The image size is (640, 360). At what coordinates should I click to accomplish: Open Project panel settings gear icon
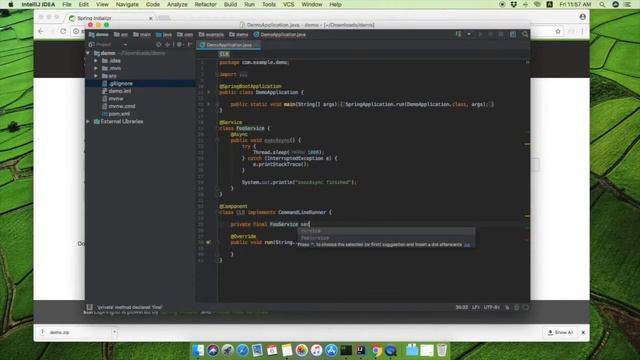tap(179, 44)
